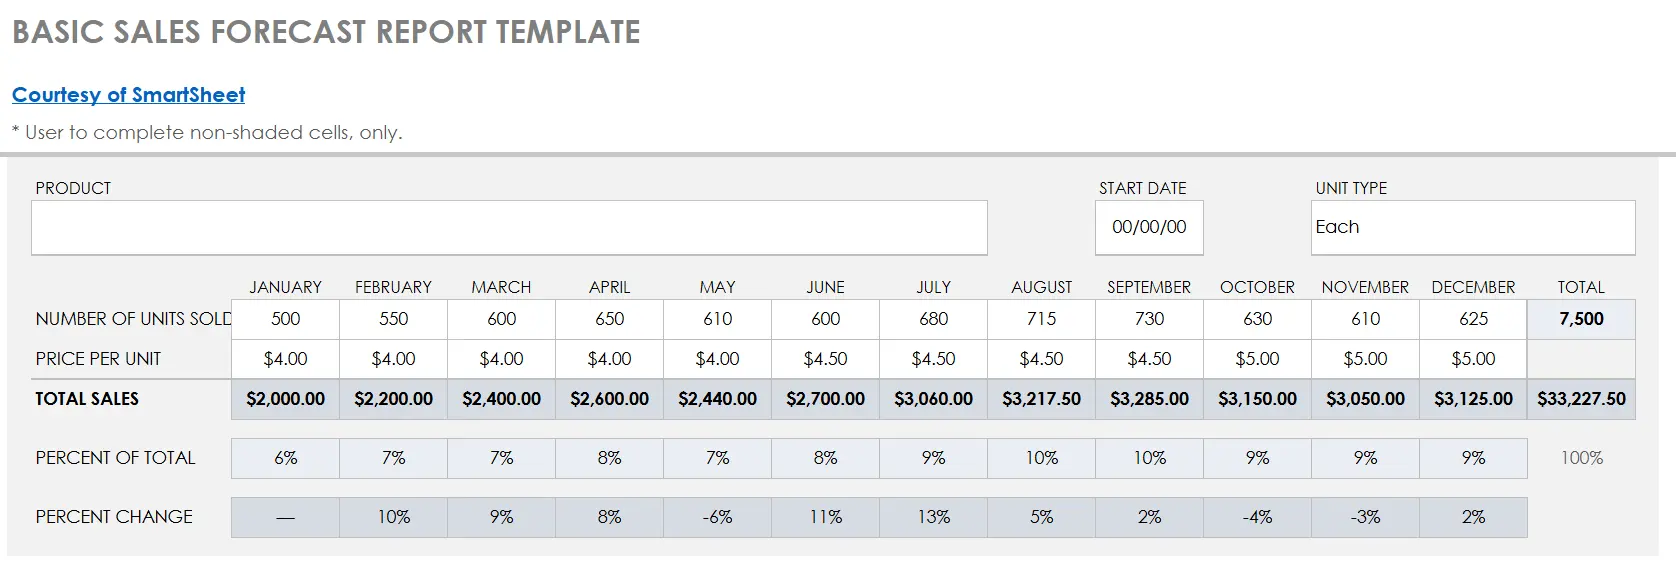Select January units sold cell with 500
Image resolution: width=1676 pixels, height=567 pixels.
point(286,319)
